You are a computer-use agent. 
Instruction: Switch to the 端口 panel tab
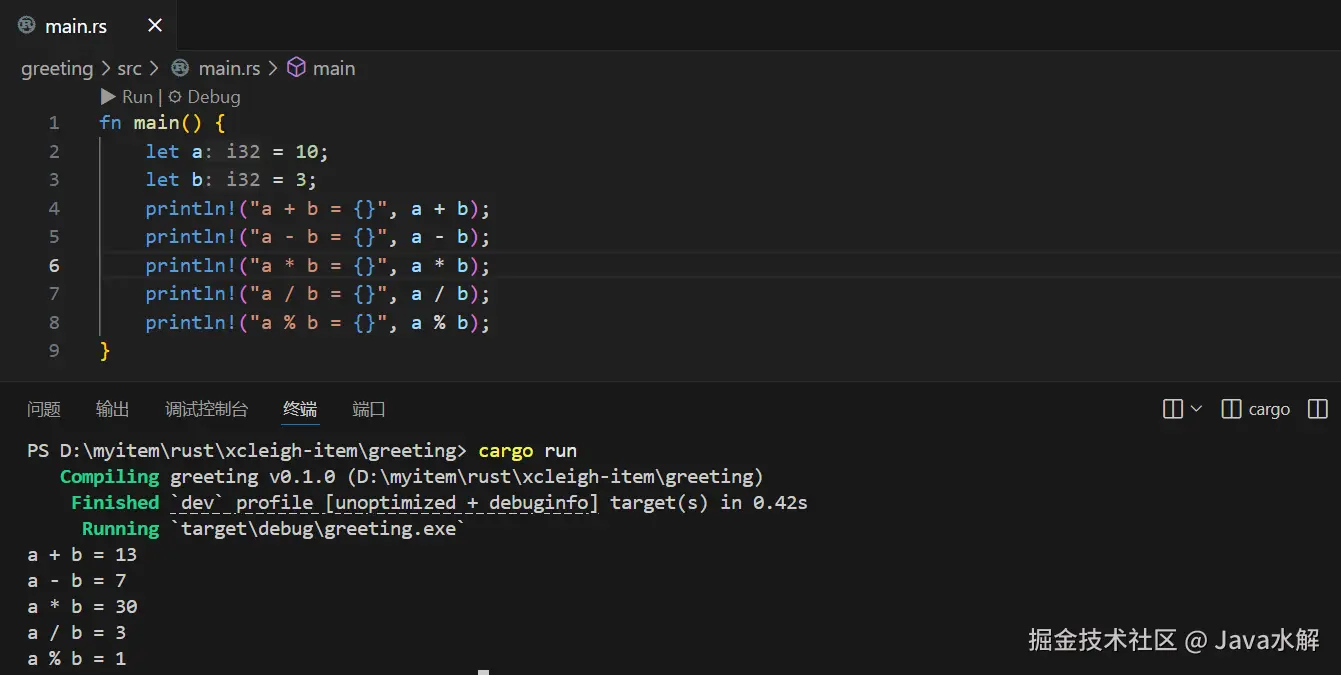[x=369, y=409]
